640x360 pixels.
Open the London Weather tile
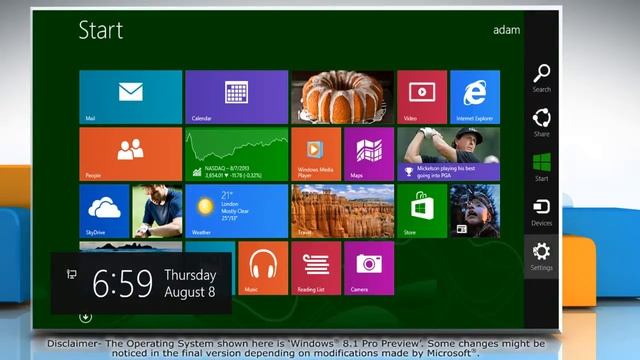point(237,211)
